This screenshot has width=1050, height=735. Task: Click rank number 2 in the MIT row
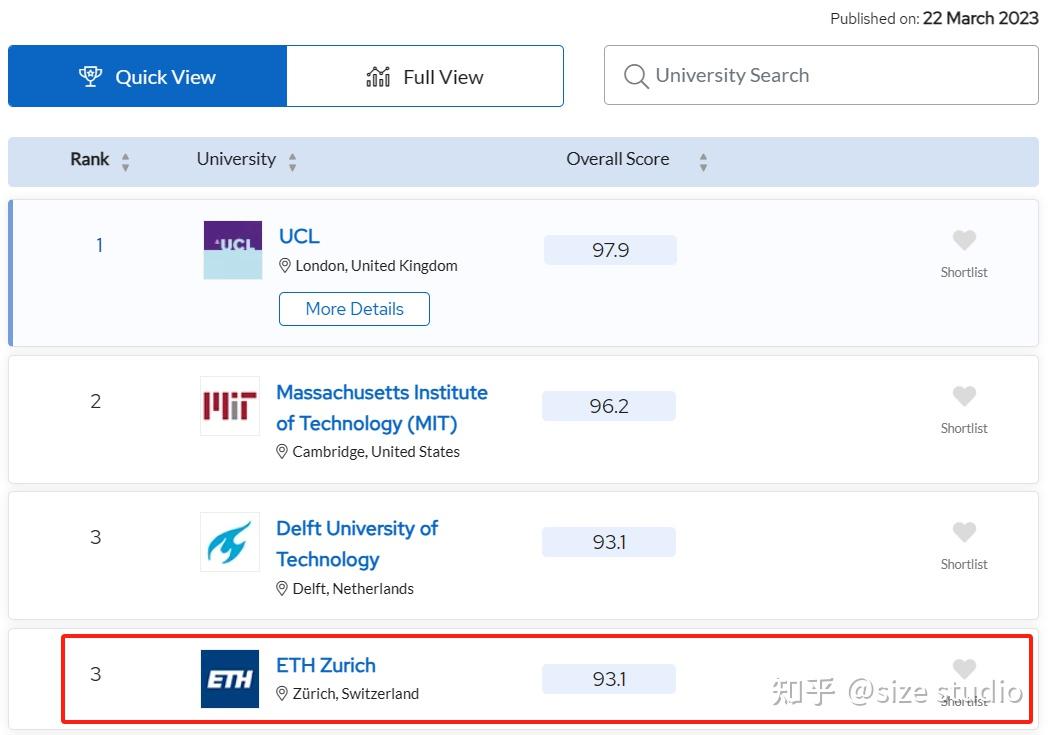(96, 401)
